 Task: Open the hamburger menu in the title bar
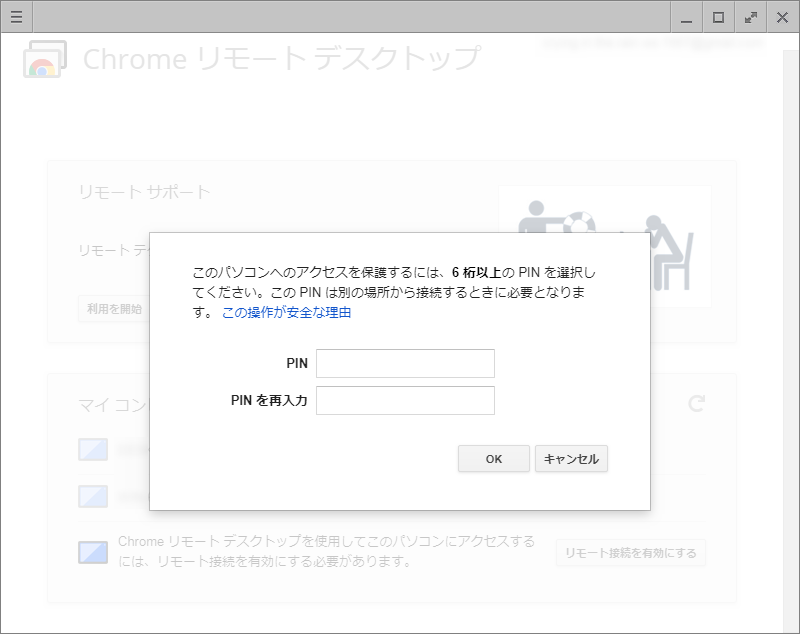pyautogui.click(x=16, y=17)
